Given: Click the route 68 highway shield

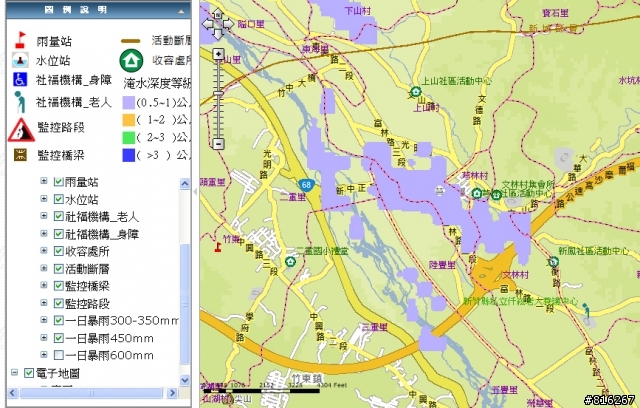Looking at the screenshot, I should pyautogui.click(x=306, y=185).
